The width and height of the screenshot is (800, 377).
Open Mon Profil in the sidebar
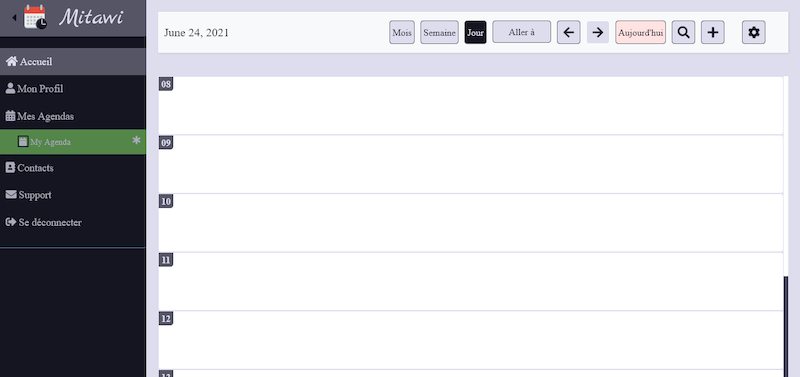coord(72,89)
